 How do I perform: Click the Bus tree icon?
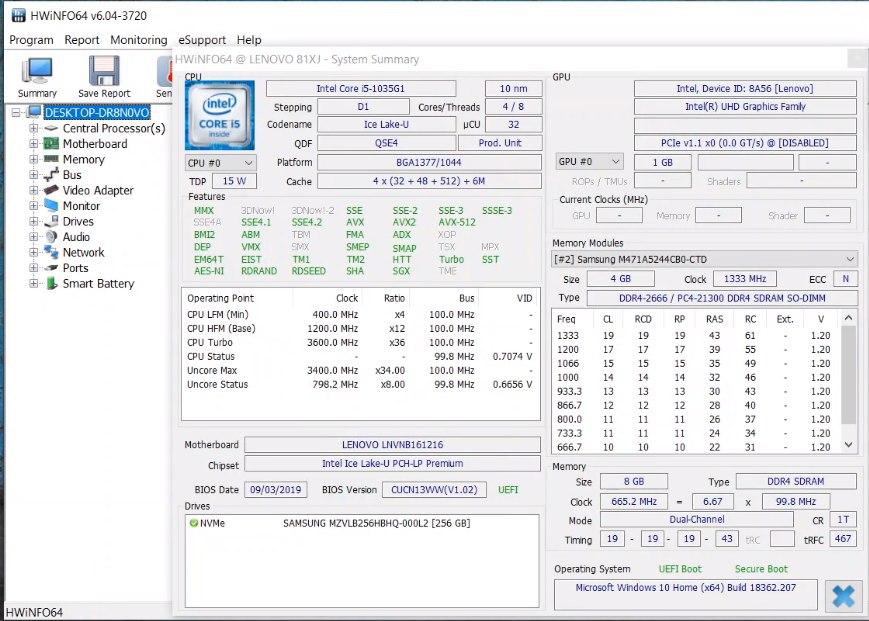tap(51, 175)
